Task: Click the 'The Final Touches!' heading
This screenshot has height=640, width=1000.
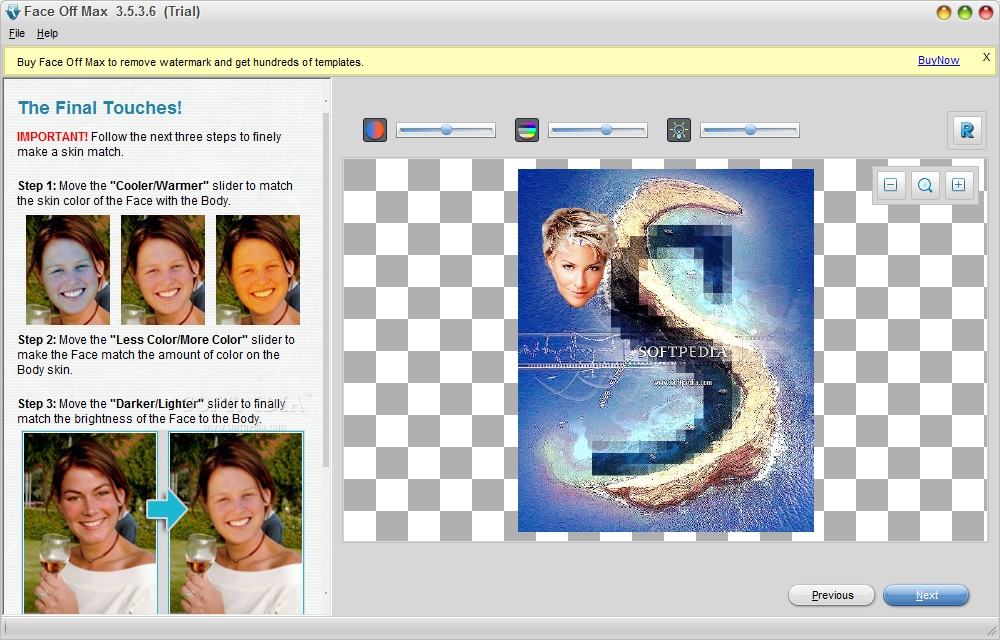Action: [99, 108]
